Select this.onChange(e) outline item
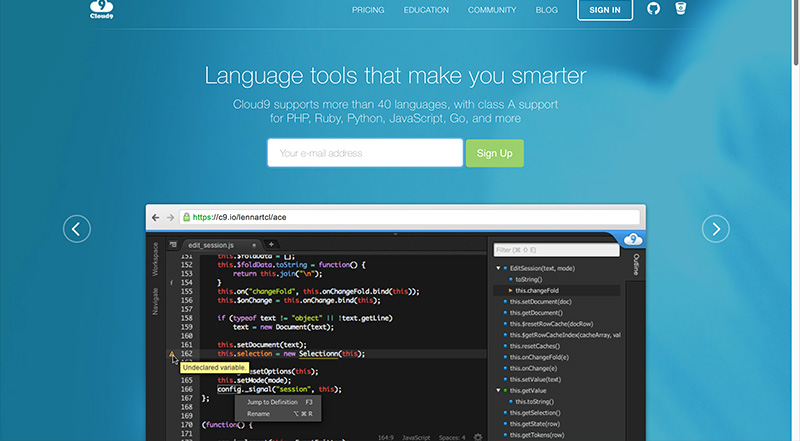The height and width of the screenshot is (441, 800). coord(533,369)
